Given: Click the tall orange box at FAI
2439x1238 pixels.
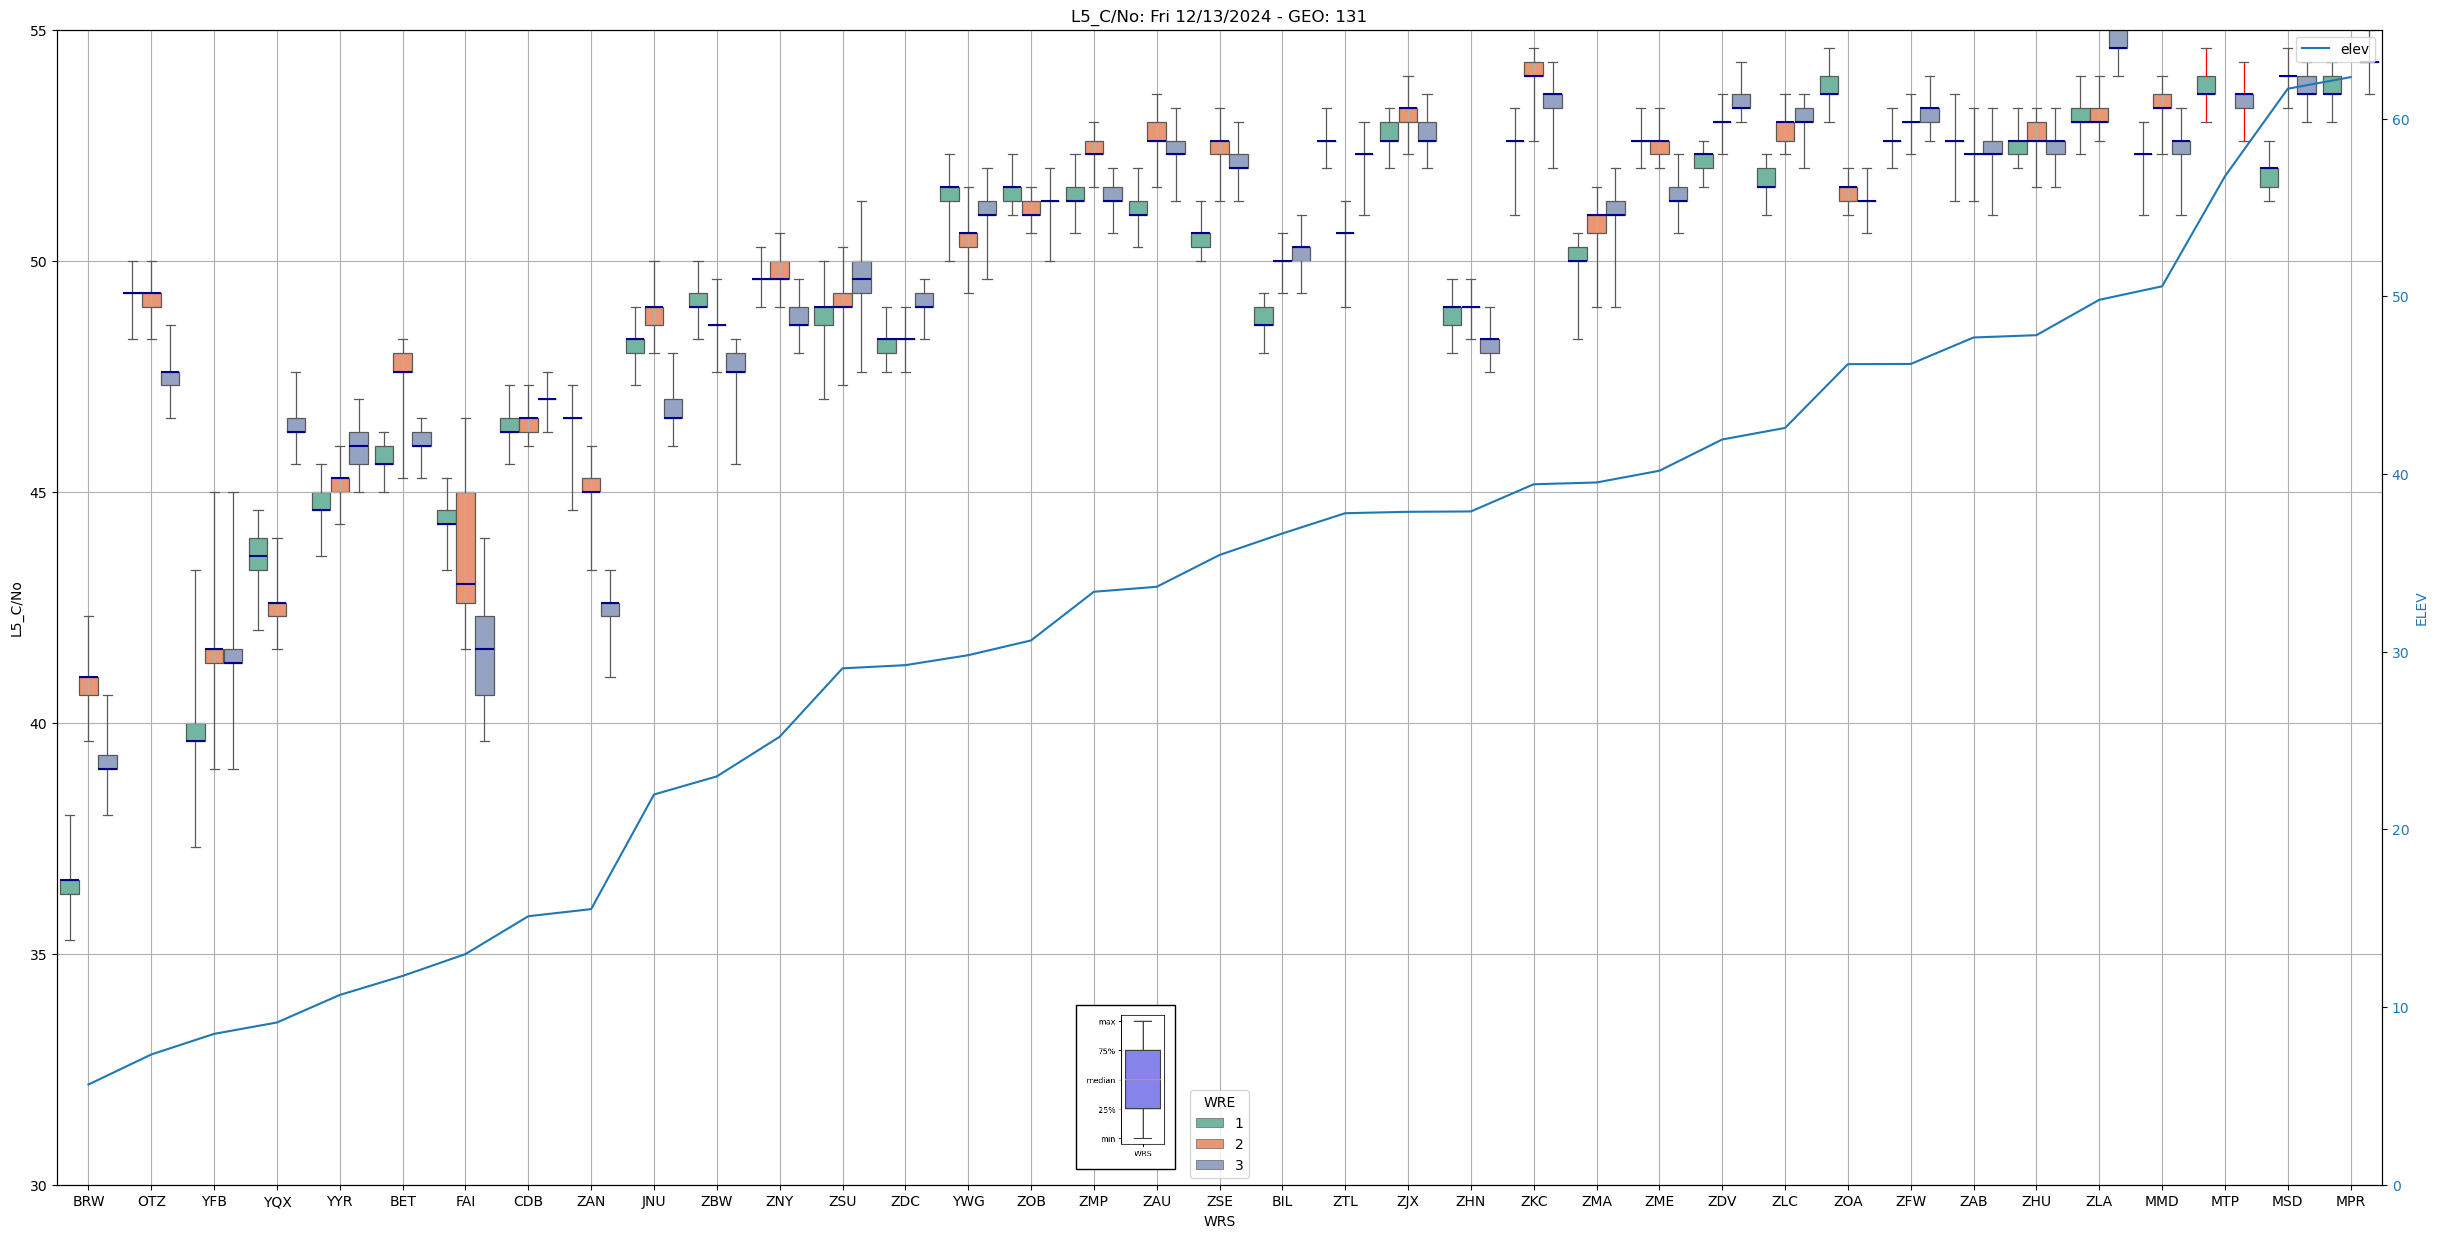Looking at the screenshot, I should tap(465, 548).
